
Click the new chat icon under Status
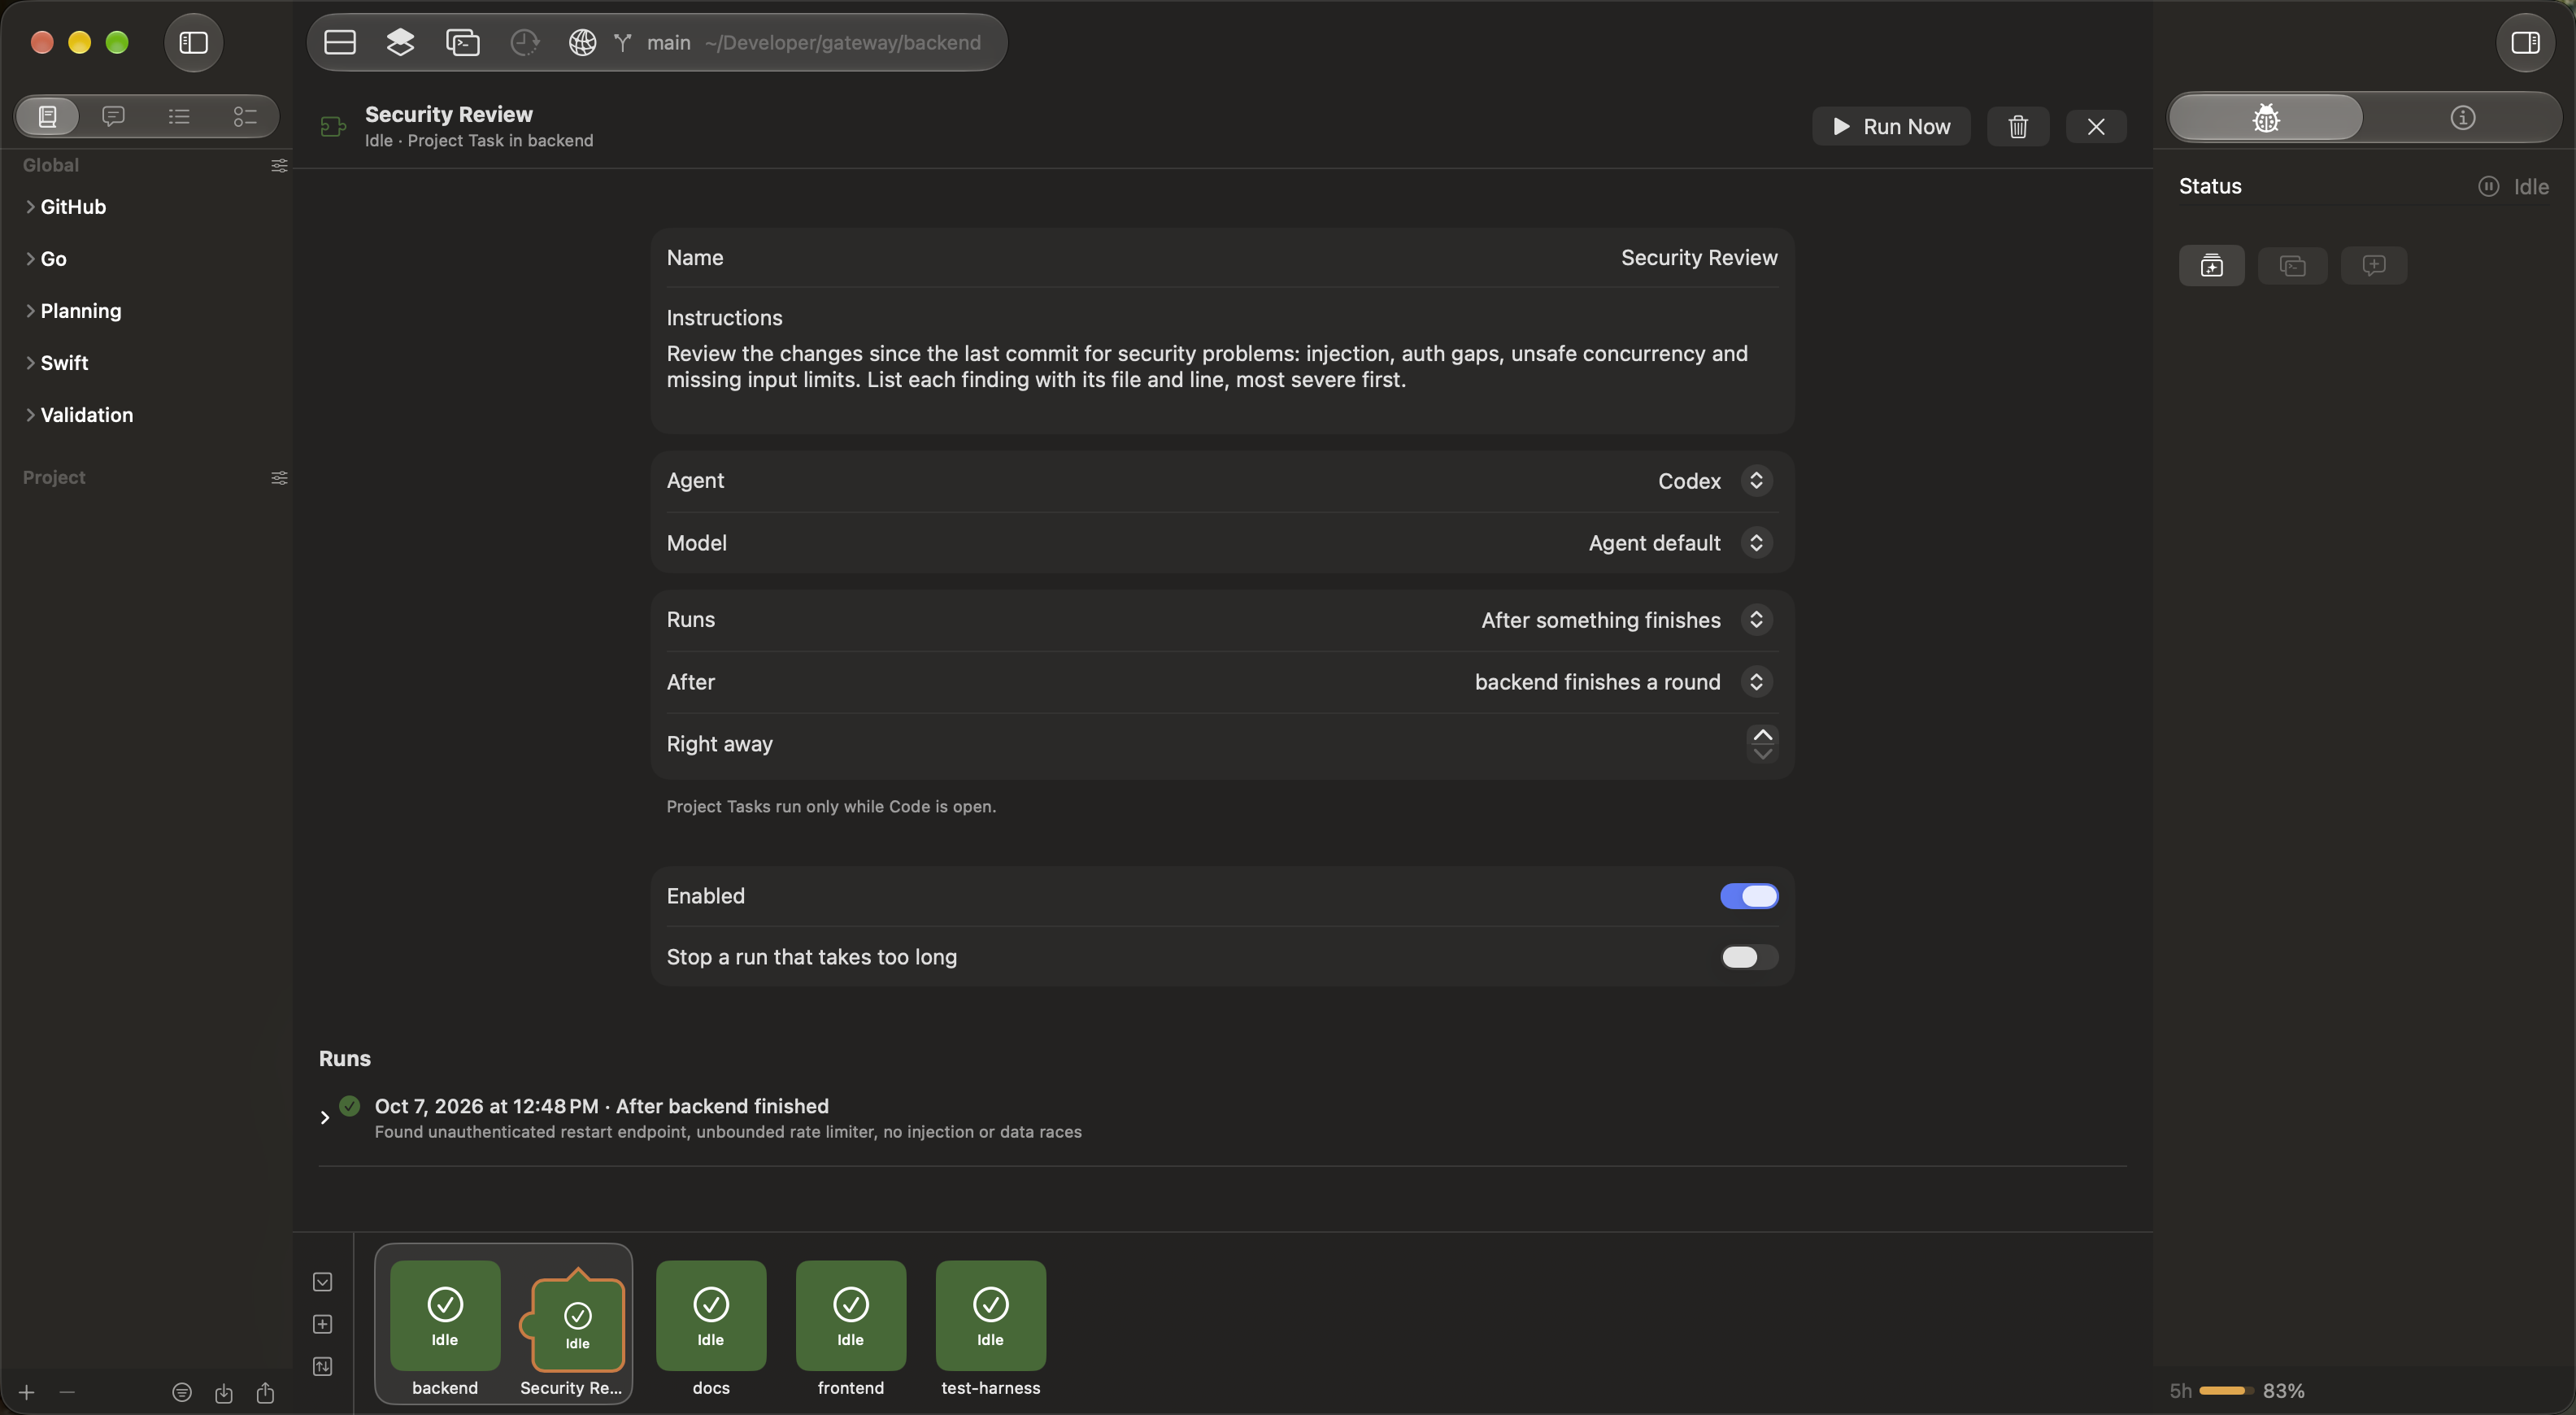click(x=2374, y=265)
